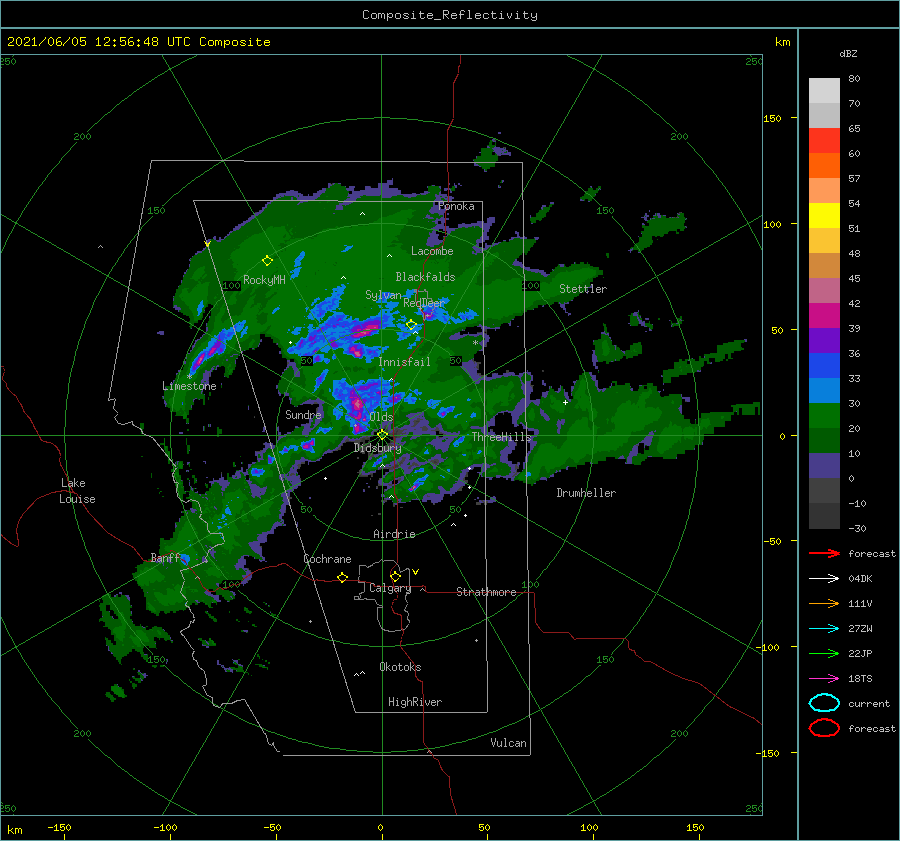900x841 pixels.
Task: Pick the orange swatch between 60 and 57
Action: click(824, 166)
